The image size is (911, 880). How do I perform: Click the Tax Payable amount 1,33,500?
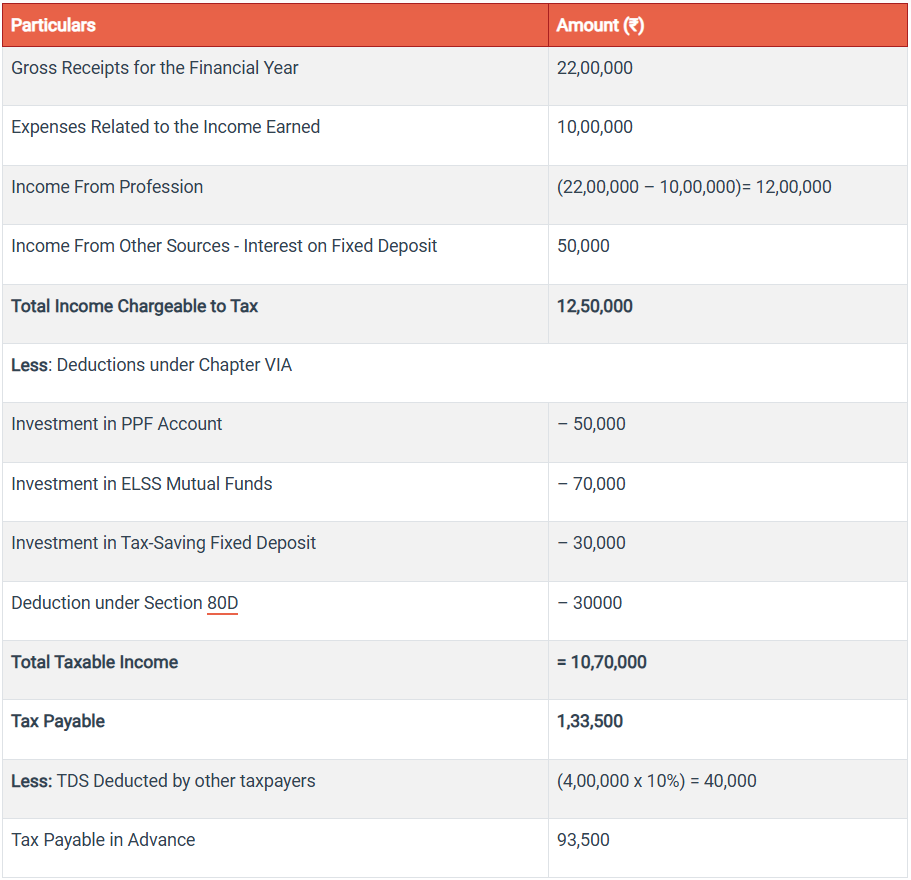[x=589, y=721]
